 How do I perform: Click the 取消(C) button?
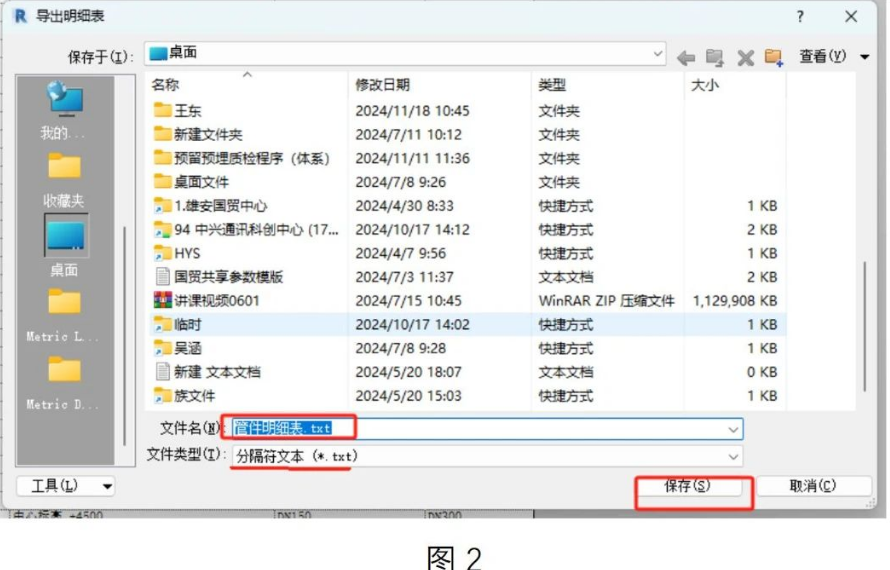pyautogui.click(x=813, y=486)
